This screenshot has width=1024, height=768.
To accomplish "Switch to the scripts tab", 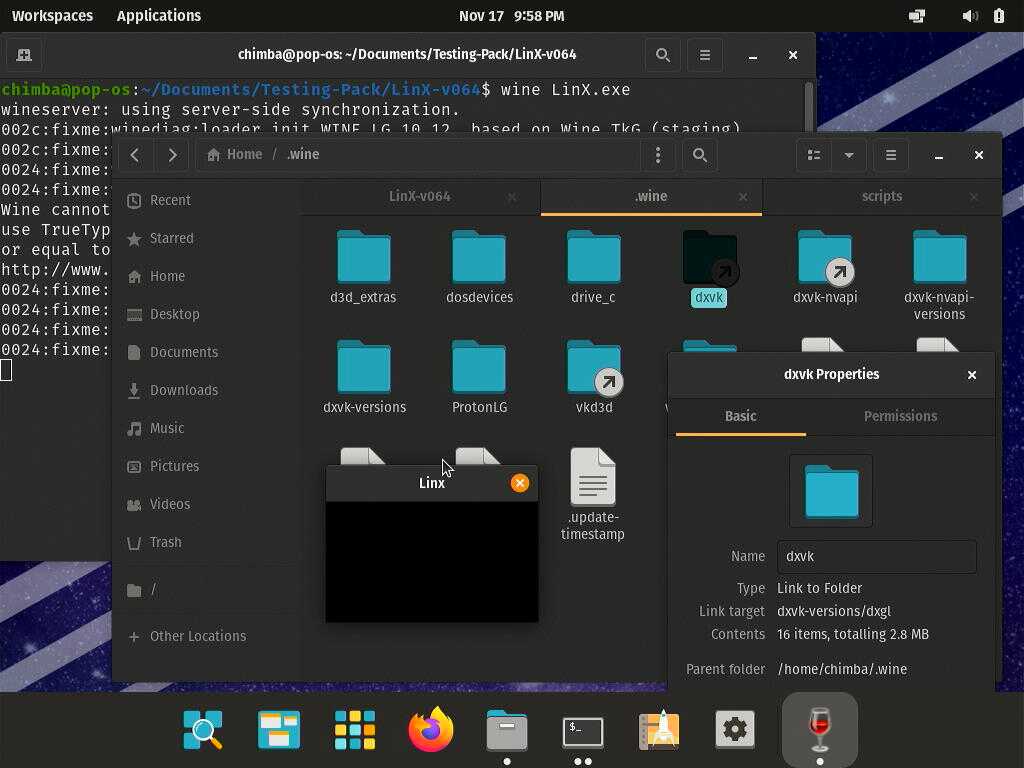I will point(881,197).
